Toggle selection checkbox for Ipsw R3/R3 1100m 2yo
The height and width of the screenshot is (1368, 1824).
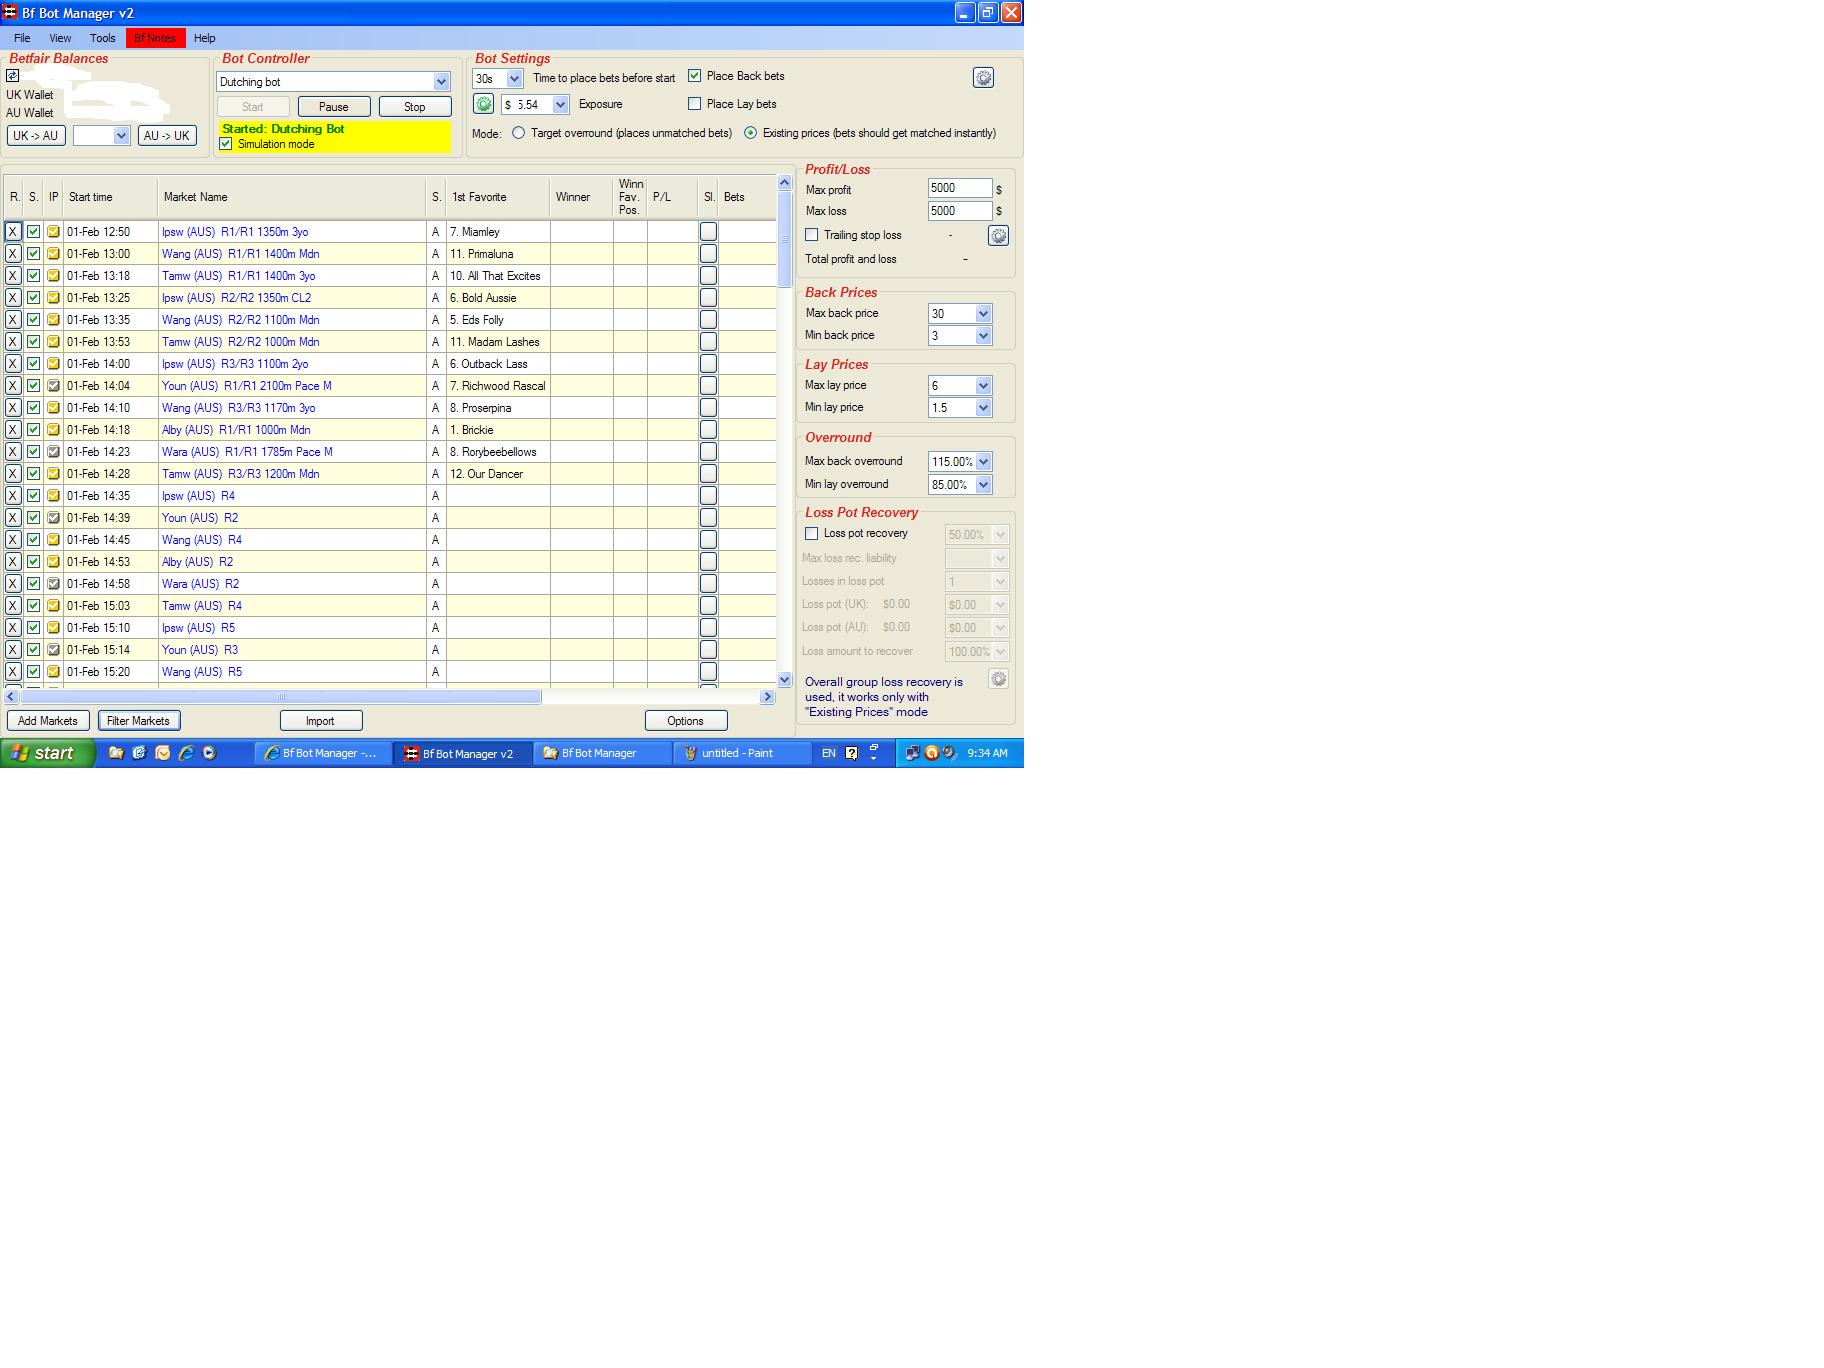[33, 364]
